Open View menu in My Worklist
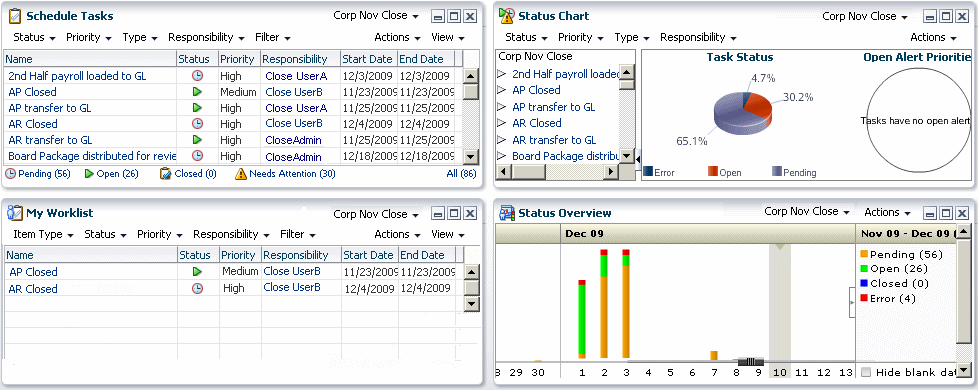 click(x=448, y=235)
